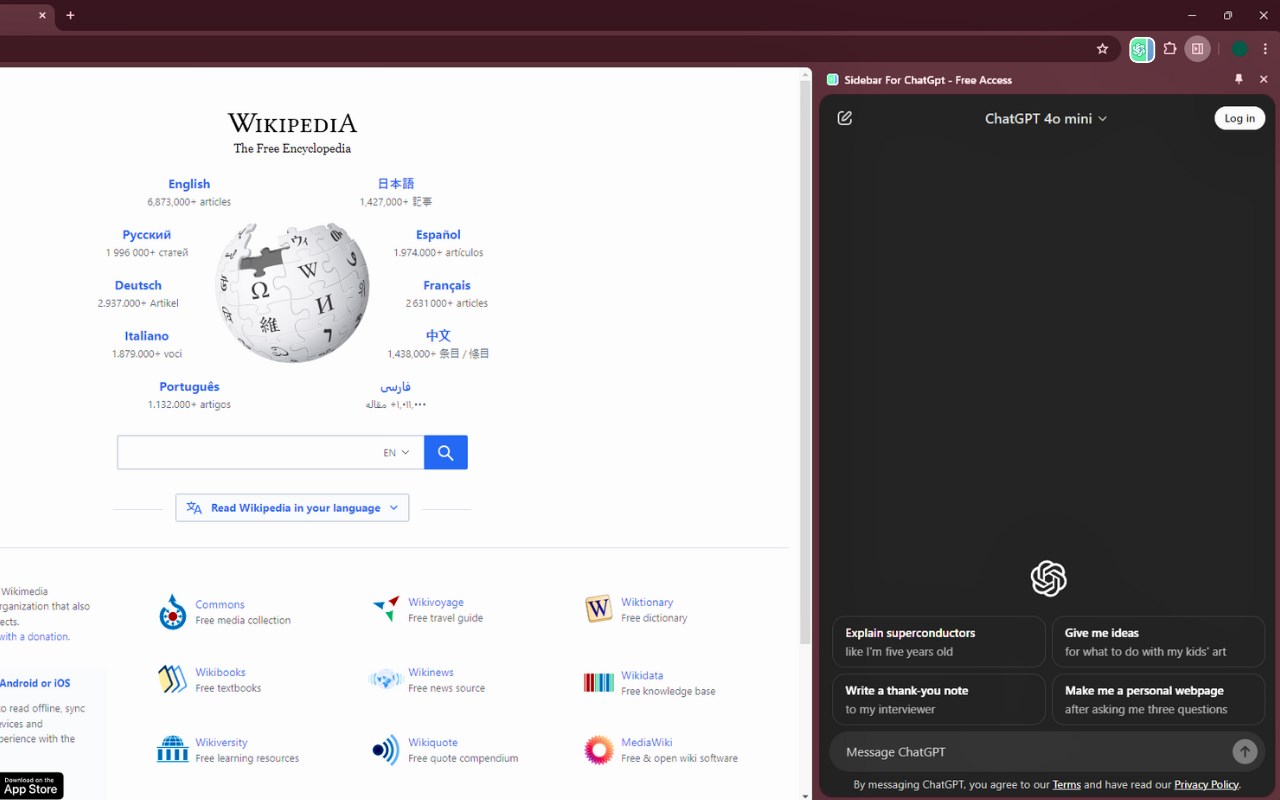Open the ChatGPT sidebar extension icon

(1142, 49)
